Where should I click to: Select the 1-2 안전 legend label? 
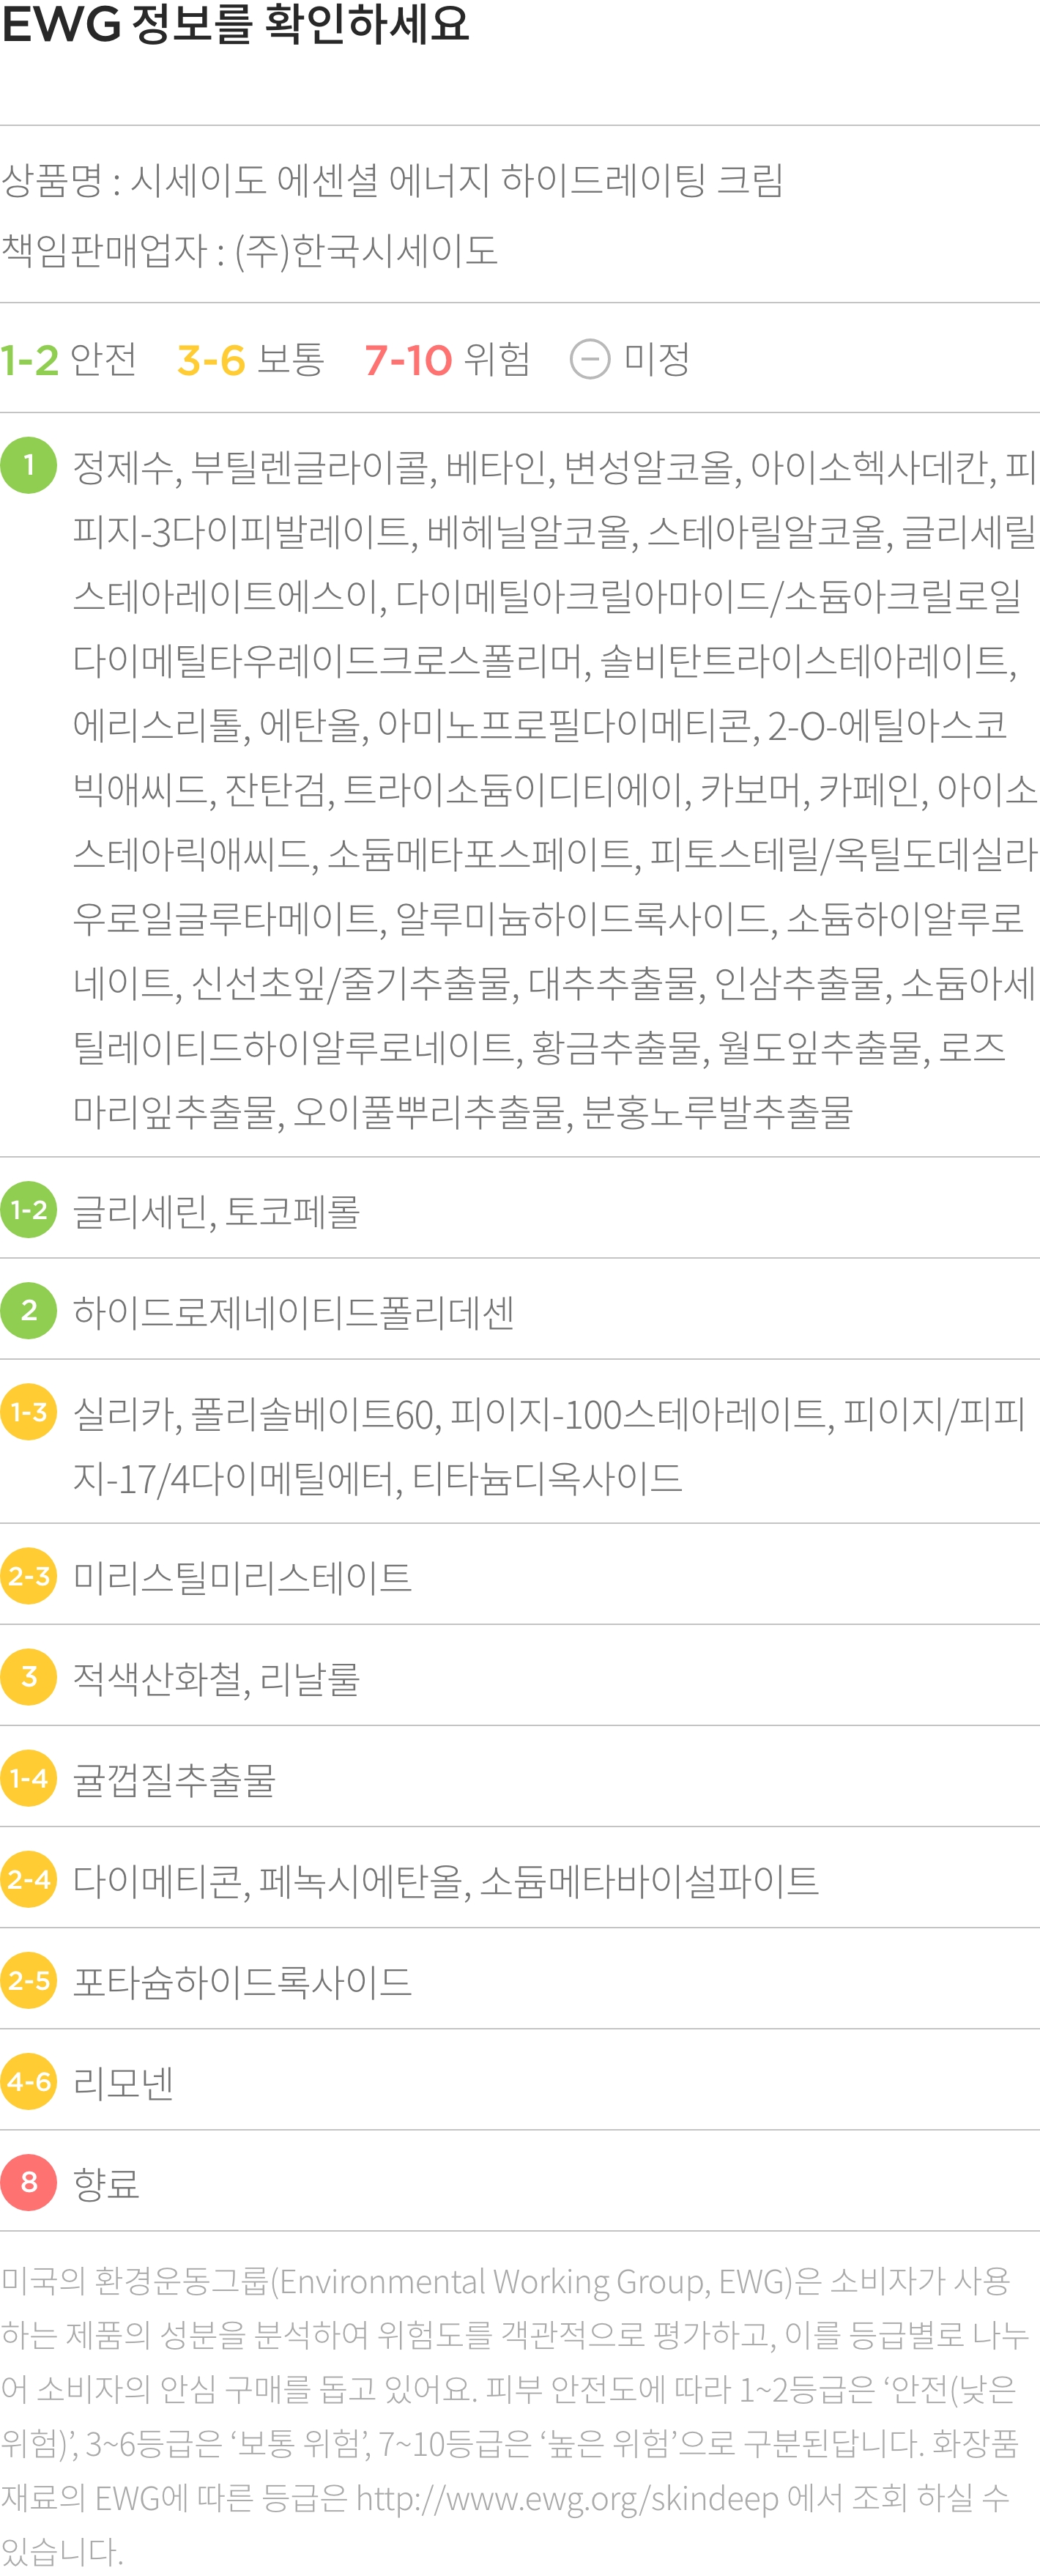tap(69, 359)
